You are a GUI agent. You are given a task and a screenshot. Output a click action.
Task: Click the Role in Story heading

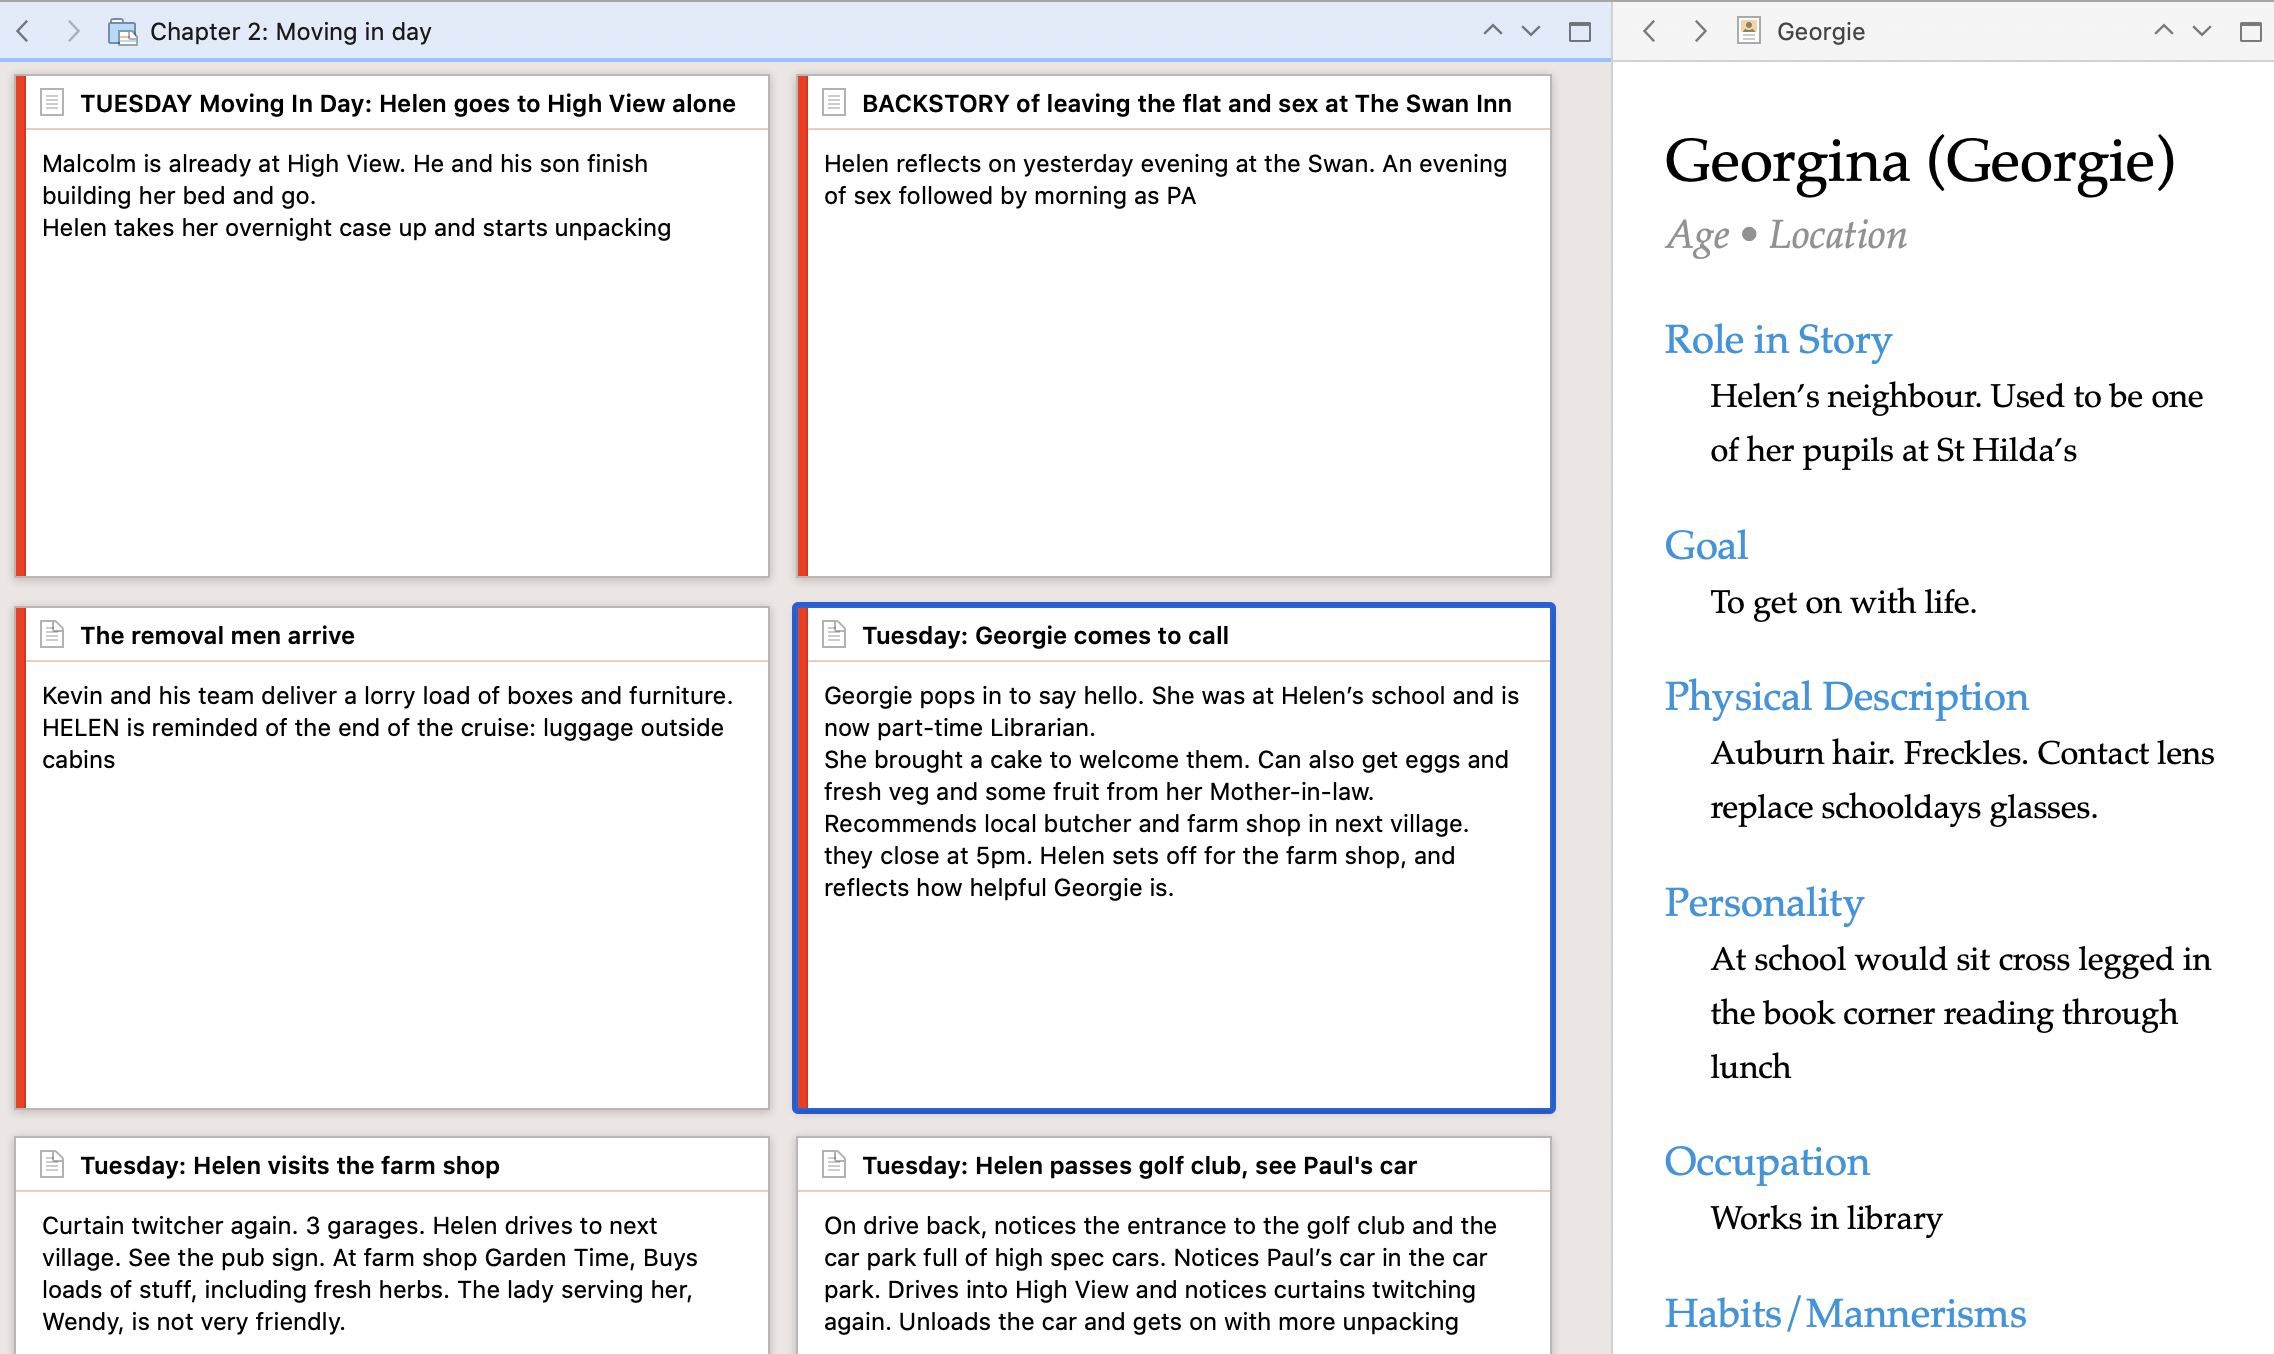click(x=1778, y=340)
